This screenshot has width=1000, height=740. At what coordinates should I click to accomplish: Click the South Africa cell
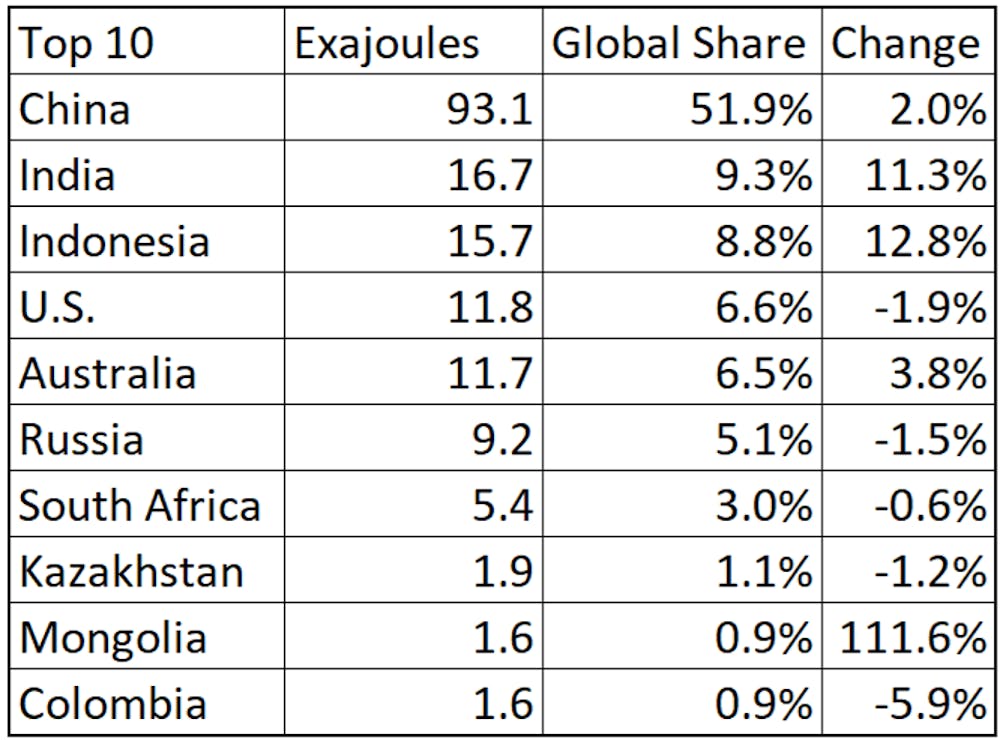tap(147, 504)
